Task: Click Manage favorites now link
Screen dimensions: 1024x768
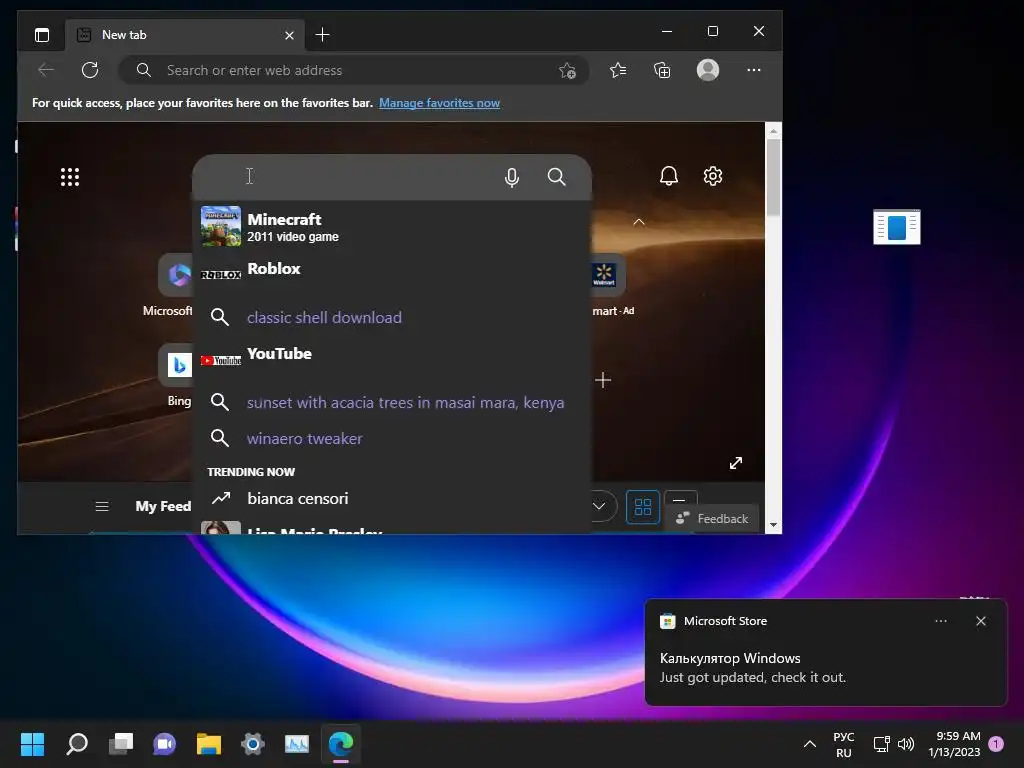Action: tap(440, 103)
